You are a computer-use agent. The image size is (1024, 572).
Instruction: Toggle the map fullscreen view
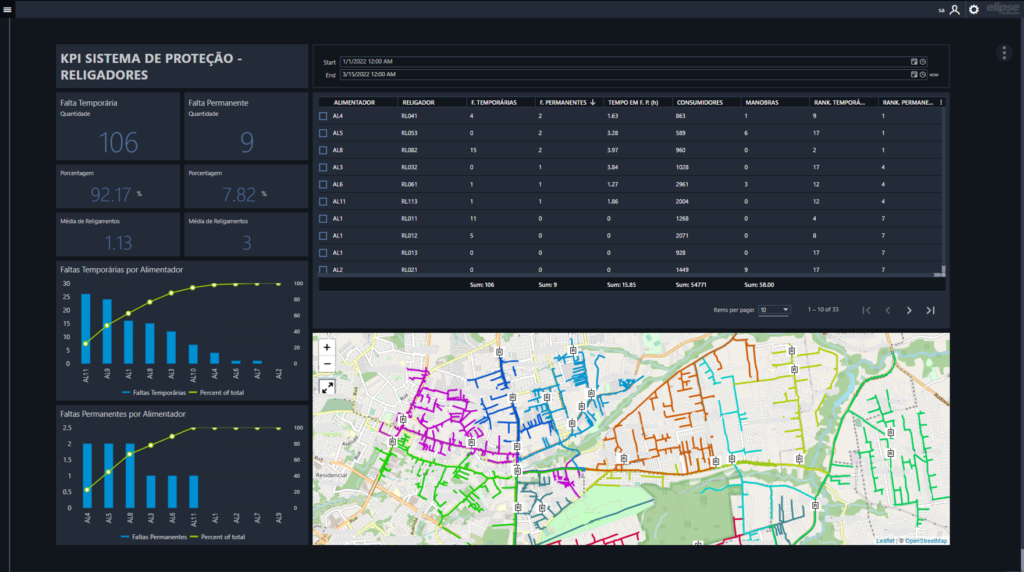tap(327, 387)
